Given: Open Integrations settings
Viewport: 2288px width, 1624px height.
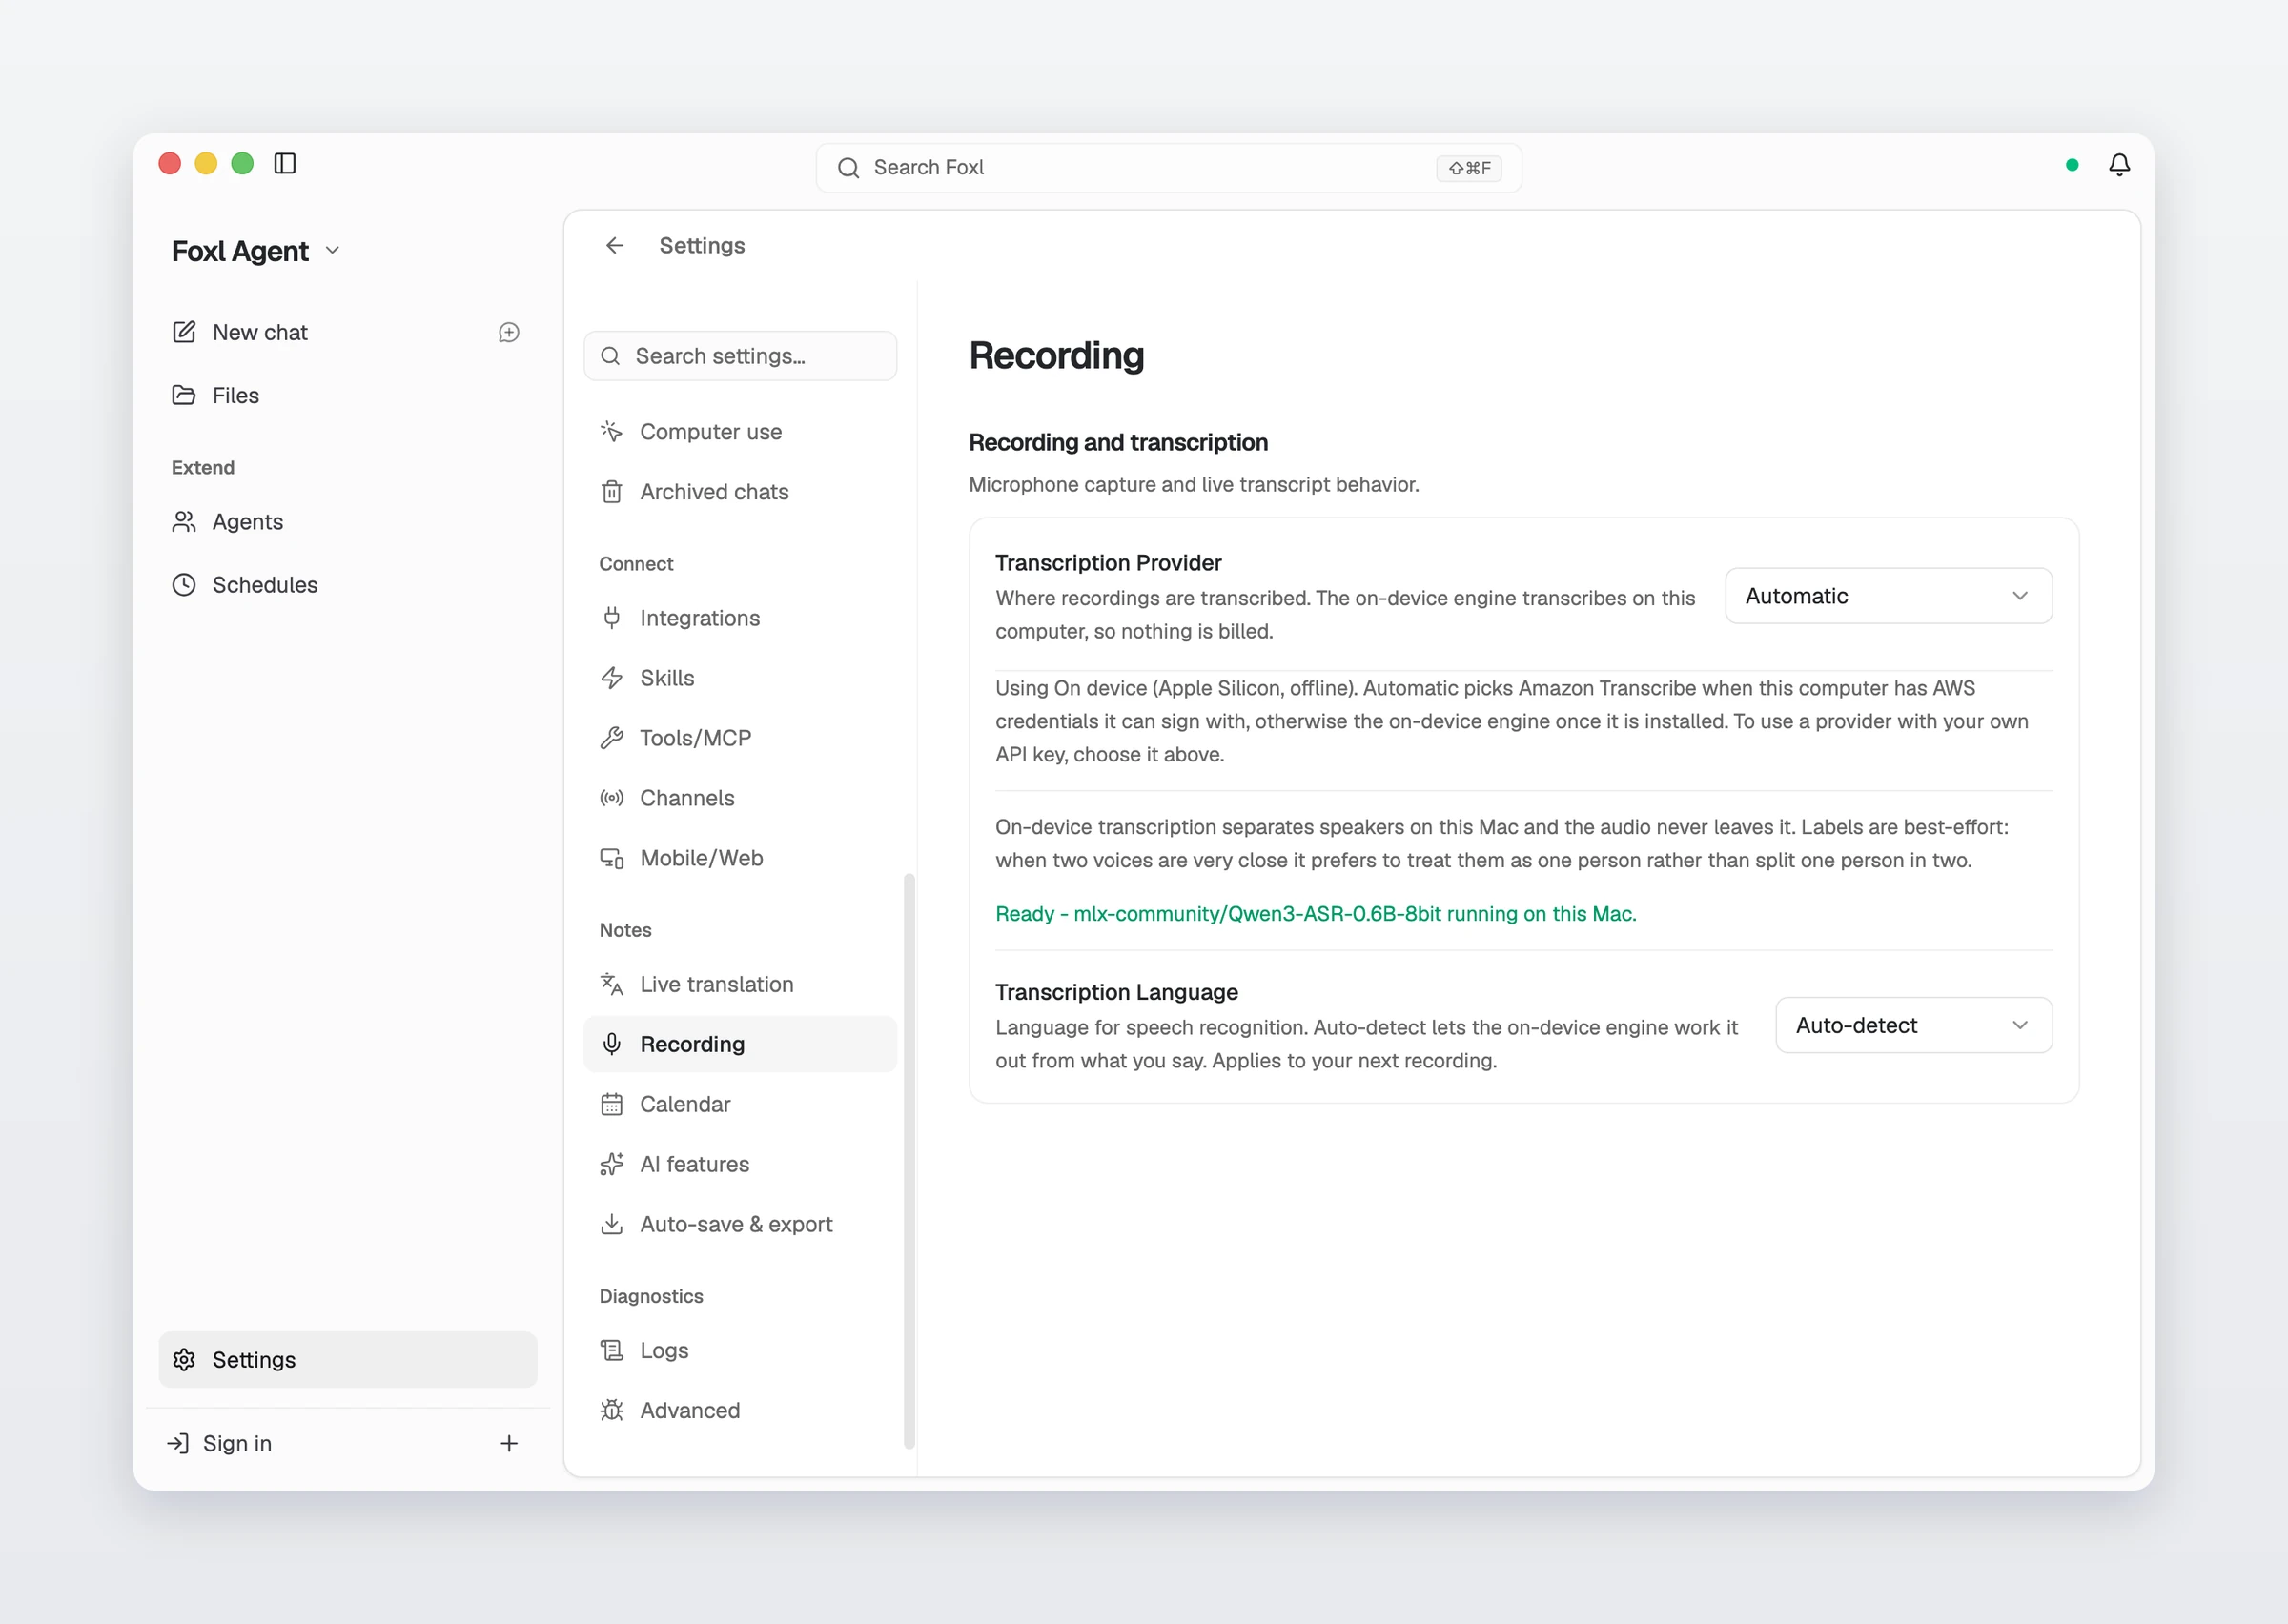Looking at the screenshot, I should pyautogui.click(x=740, y=618).
